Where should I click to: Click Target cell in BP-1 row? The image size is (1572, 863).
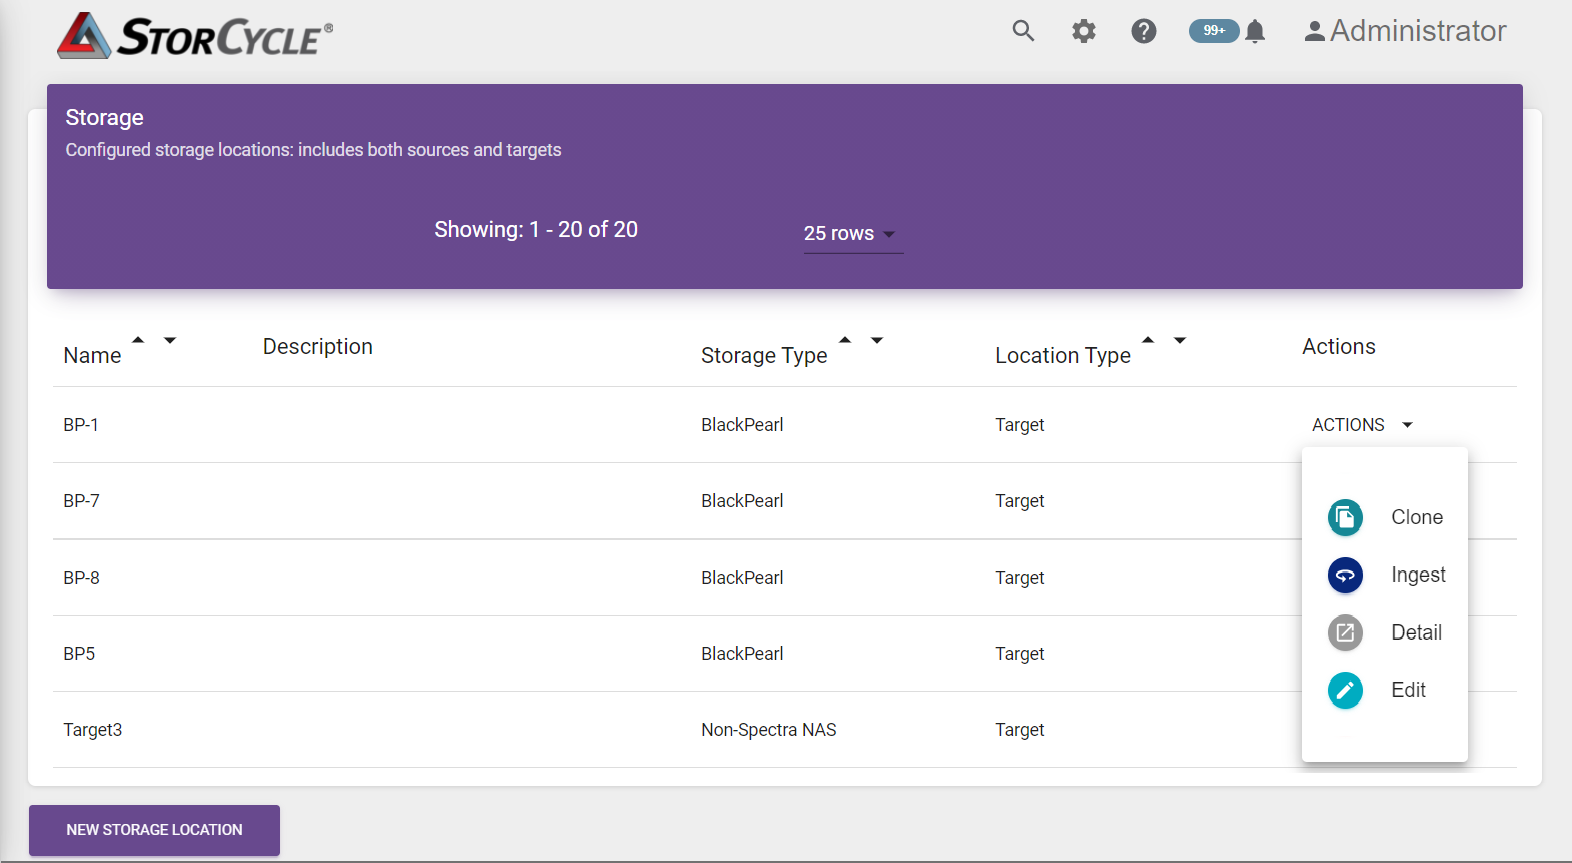1019,425
